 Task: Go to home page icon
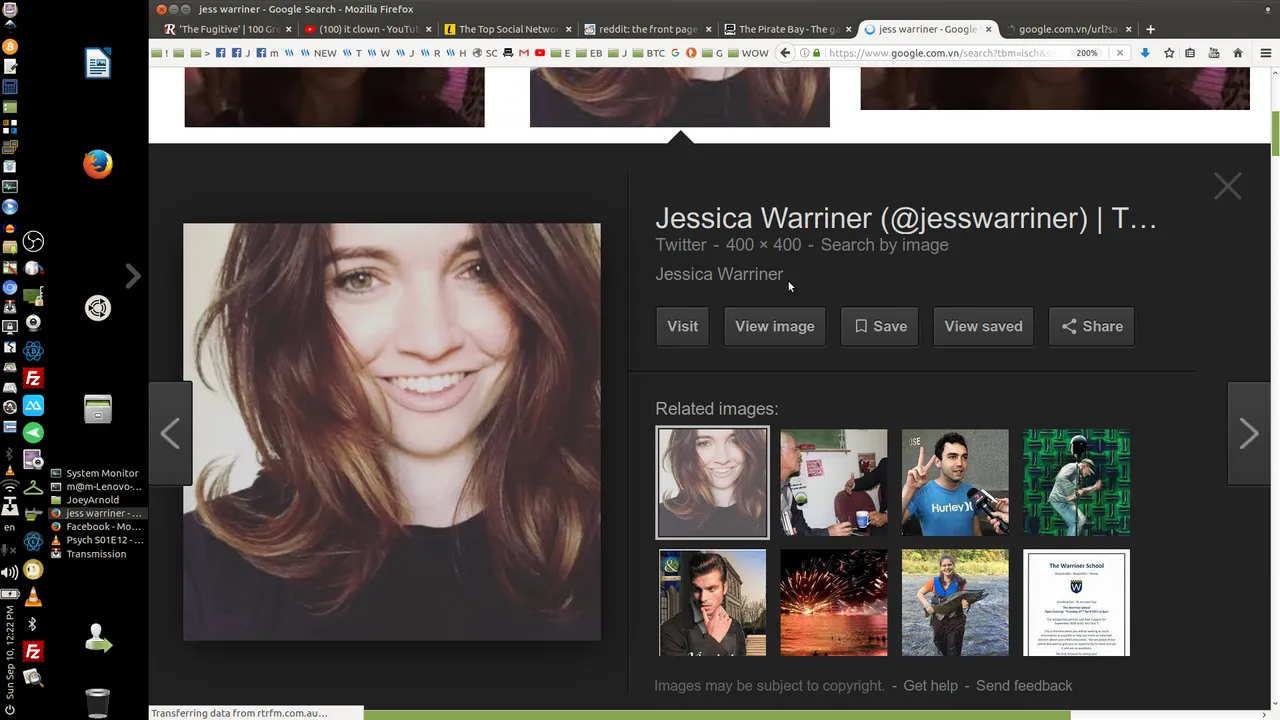pyautogui.click(x=1238, y=53)
